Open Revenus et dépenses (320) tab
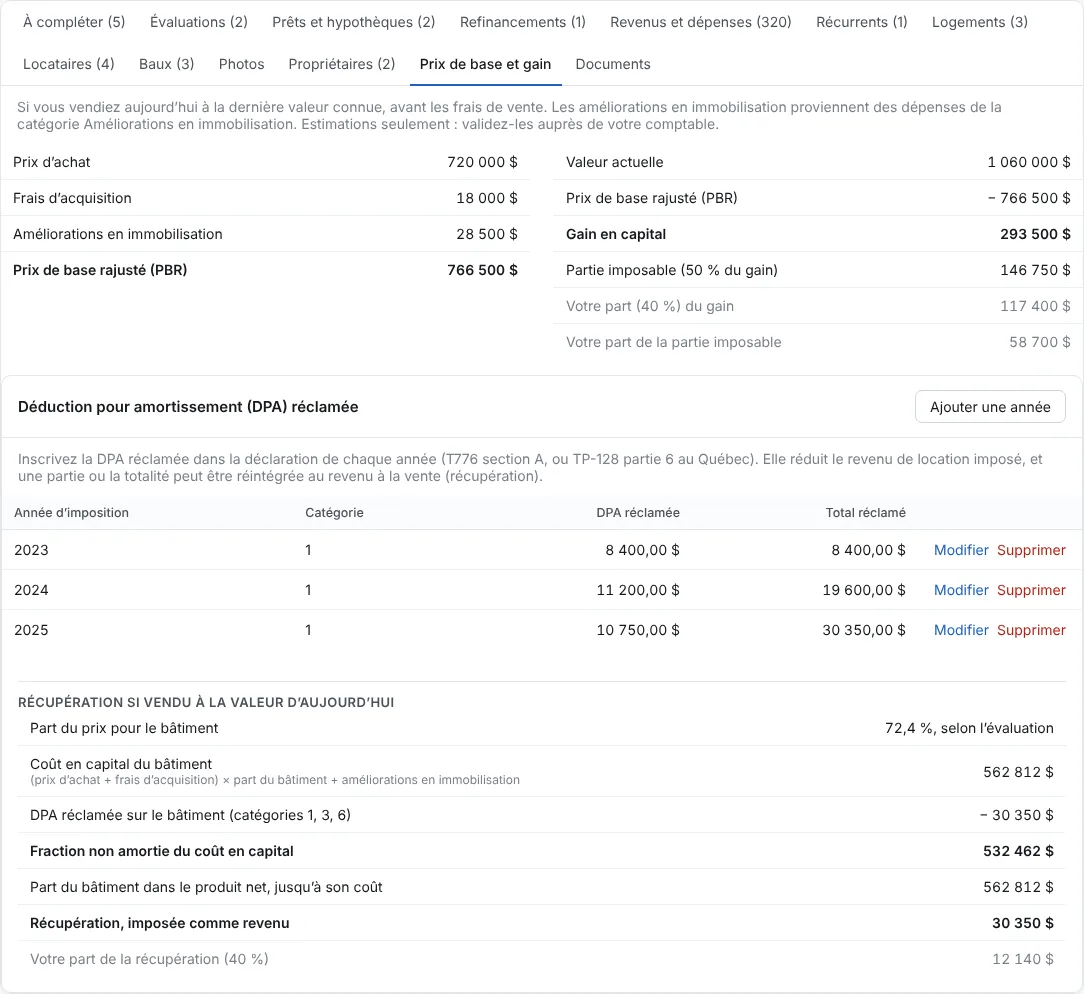1084x994 pixels. tap(700, 22)
